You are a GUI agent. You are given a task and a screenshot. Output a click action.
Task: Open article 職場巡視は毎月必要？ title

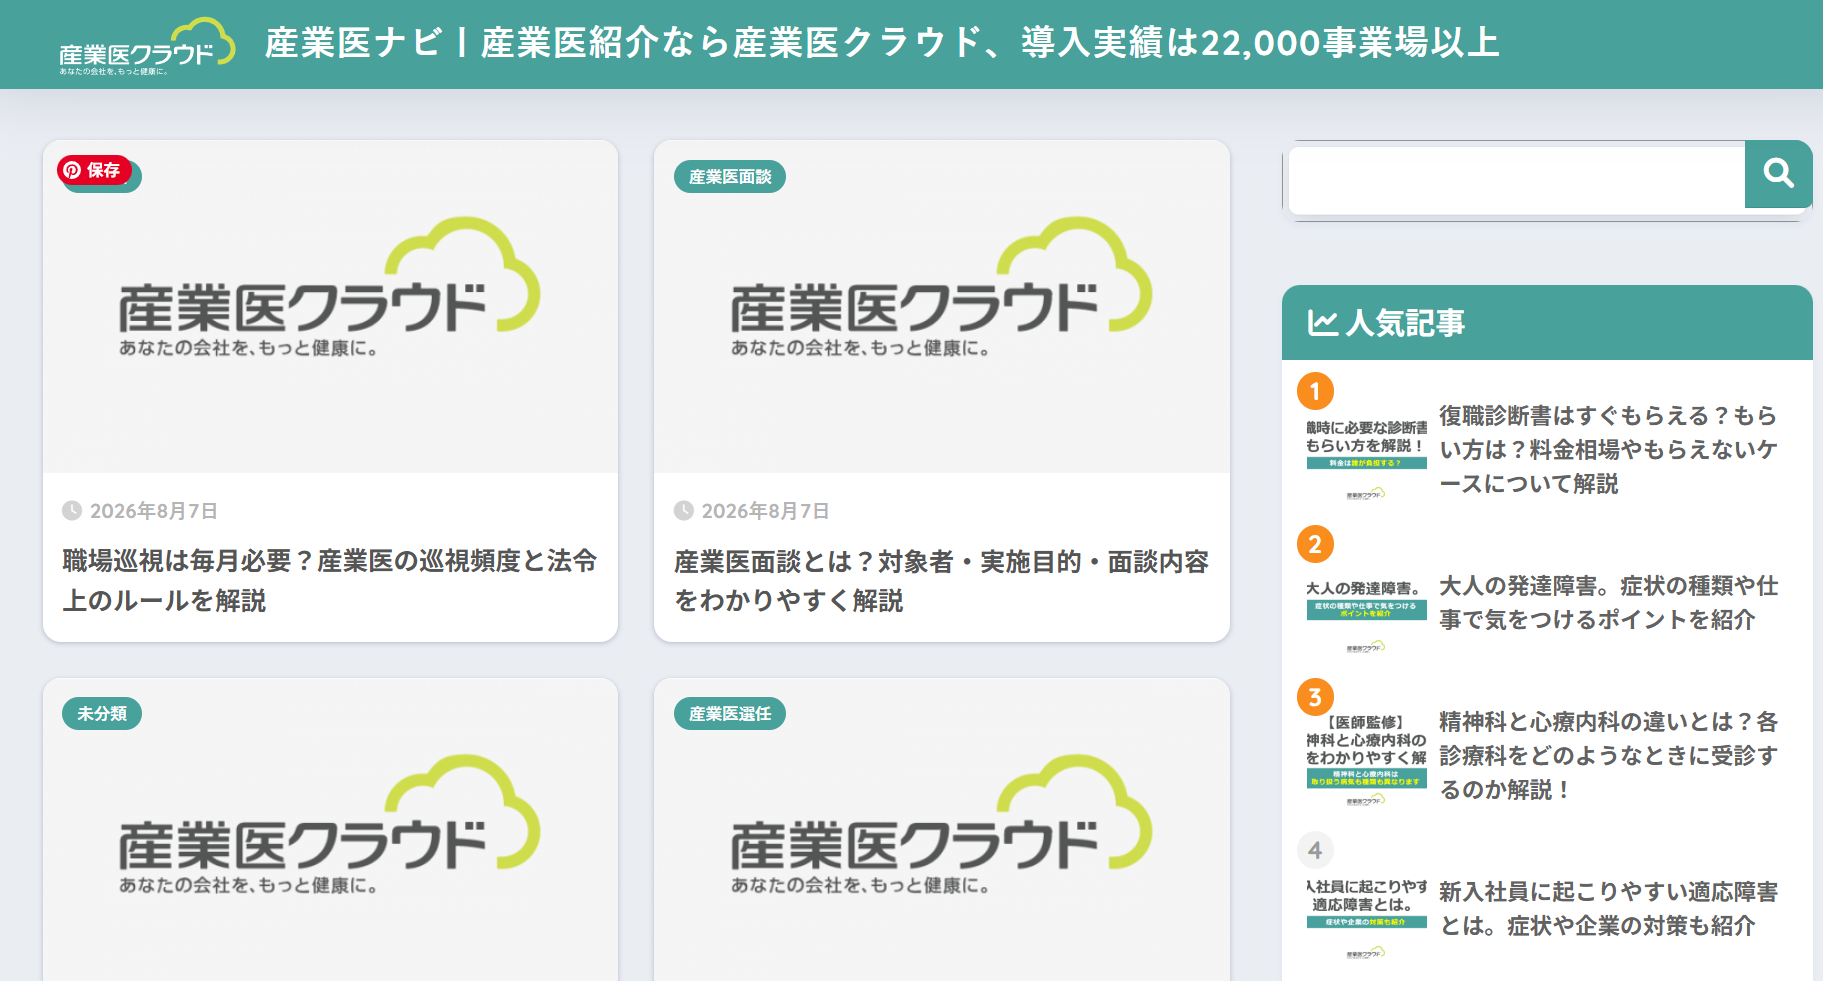[330, 580]
